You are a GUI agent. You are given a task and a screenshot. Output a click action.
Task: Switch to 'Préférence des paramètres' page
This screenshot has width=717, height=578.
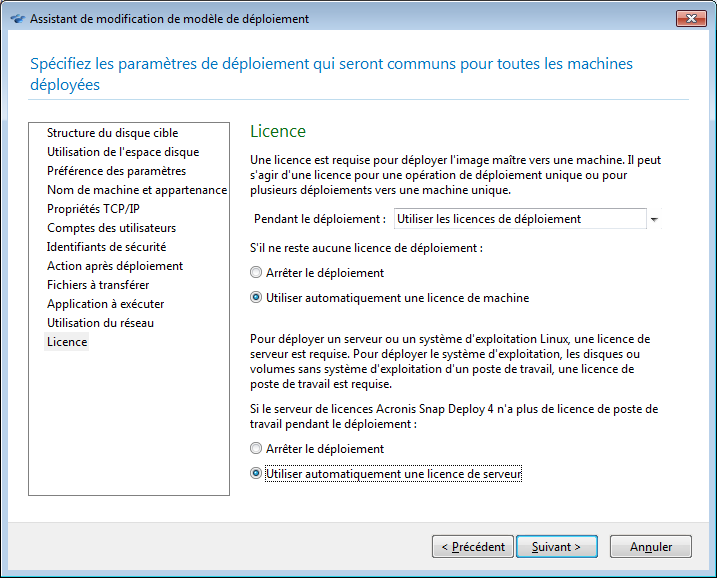pyautogui.click(x=116, y=171)
